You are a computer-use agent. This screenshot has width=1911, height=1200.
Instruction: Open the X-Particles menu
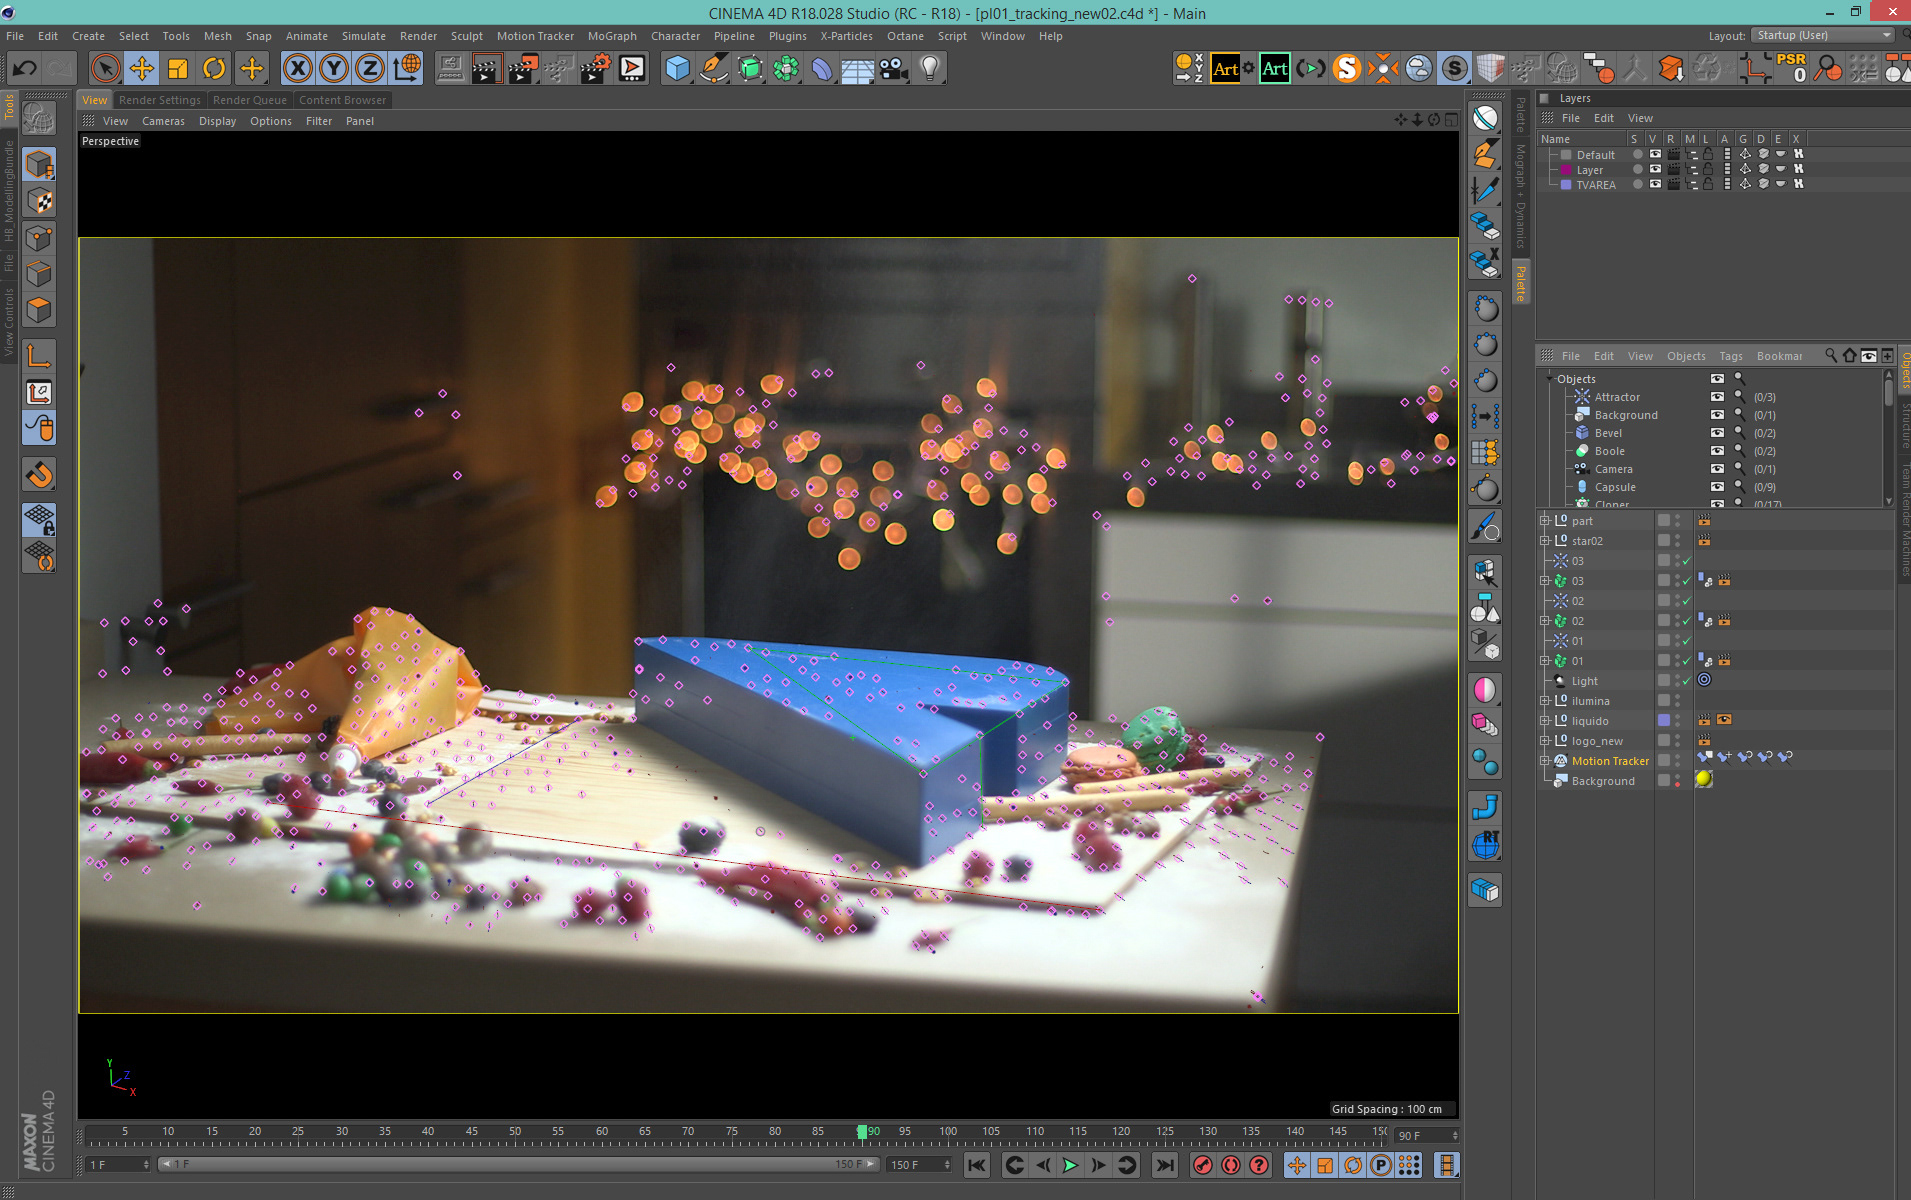846,36
